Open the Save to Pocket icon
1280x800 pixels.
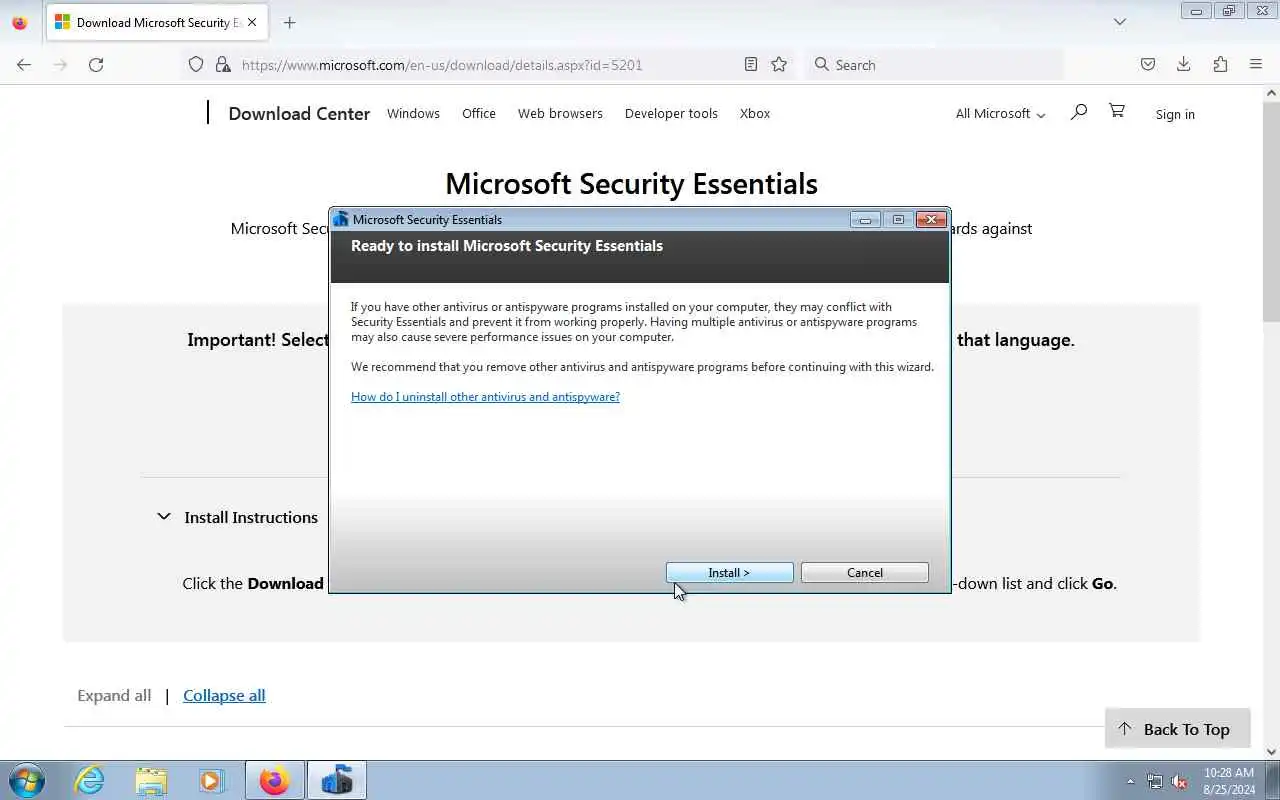(1148, 64)
